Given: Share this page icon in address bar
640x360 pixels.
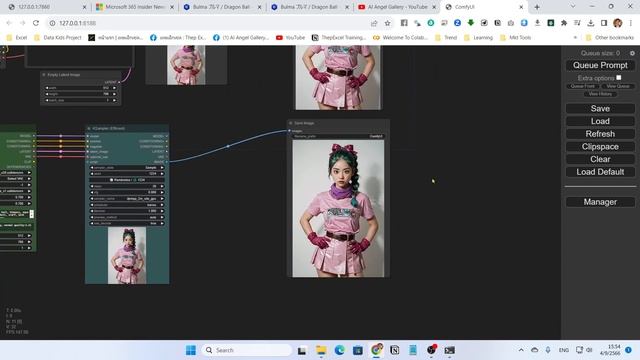Looking at the screenshot, I should coord(374,23).
